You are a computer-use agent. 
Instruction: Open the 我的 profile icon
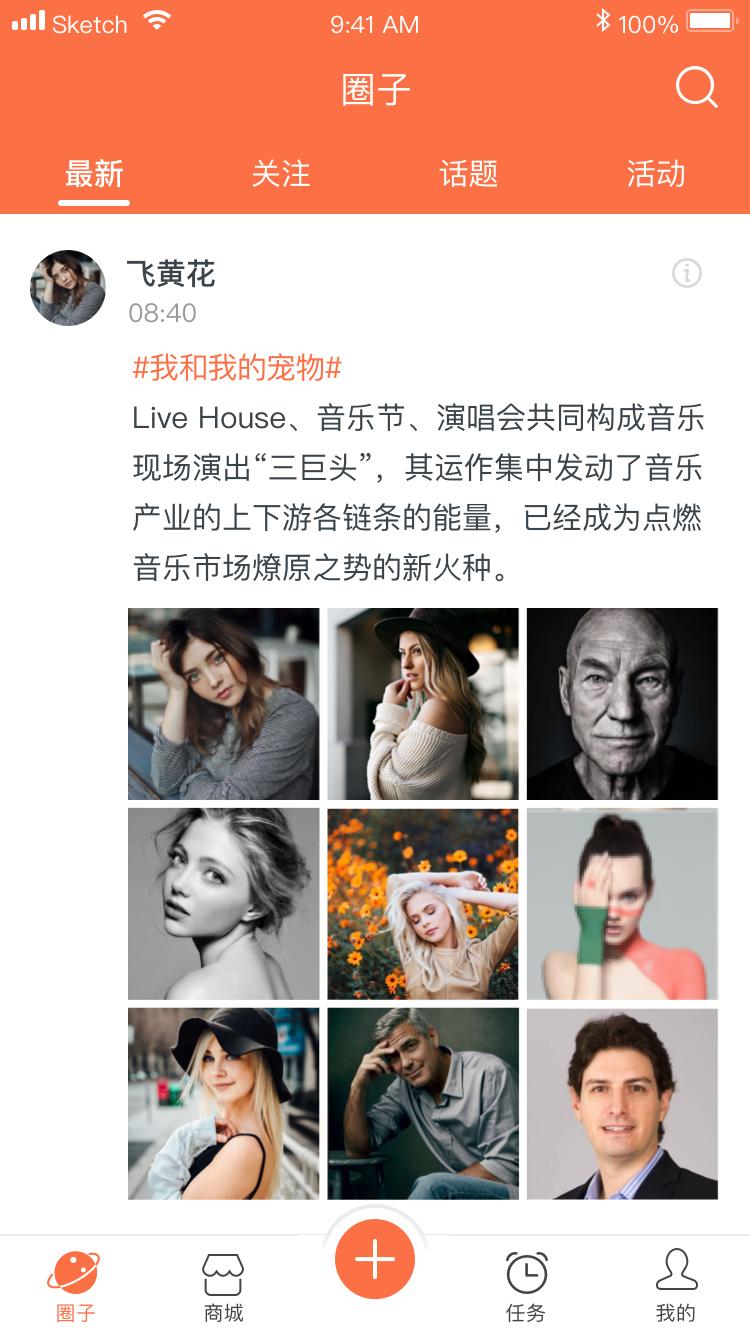tap(676, 1270)
